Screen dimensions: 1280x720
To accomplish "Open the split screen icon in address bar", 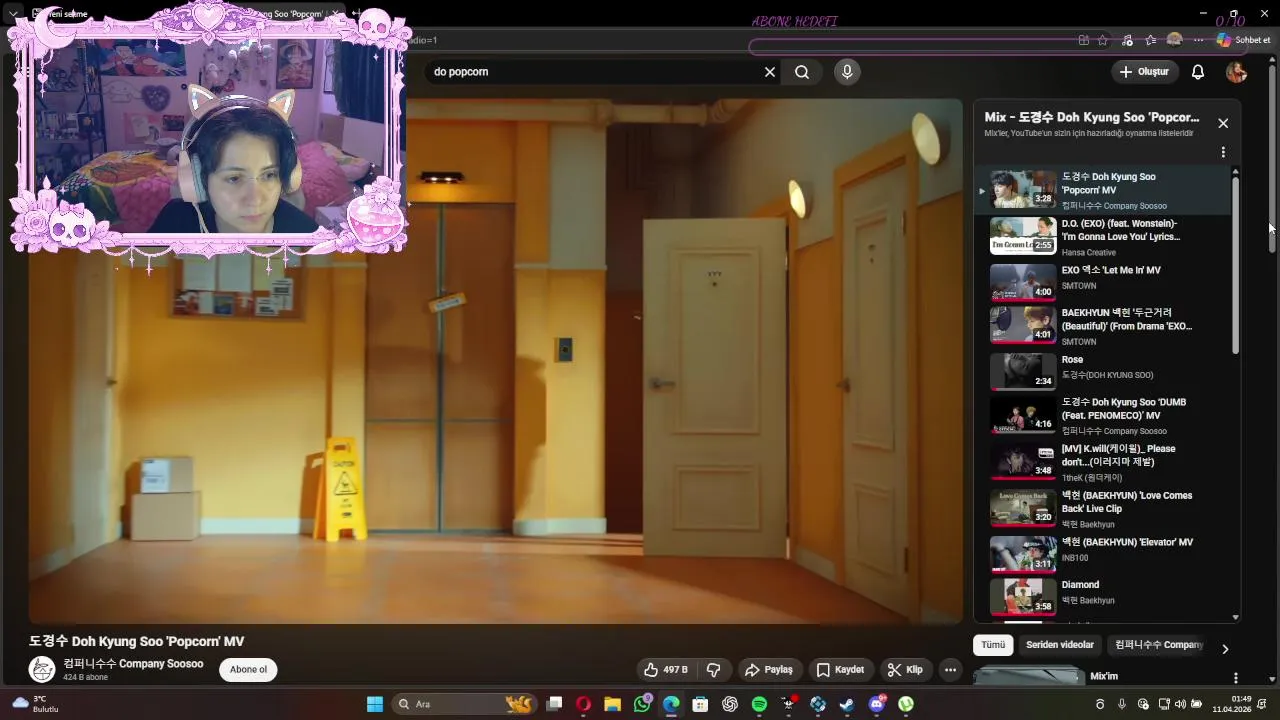I will [x=1084, y=40].
